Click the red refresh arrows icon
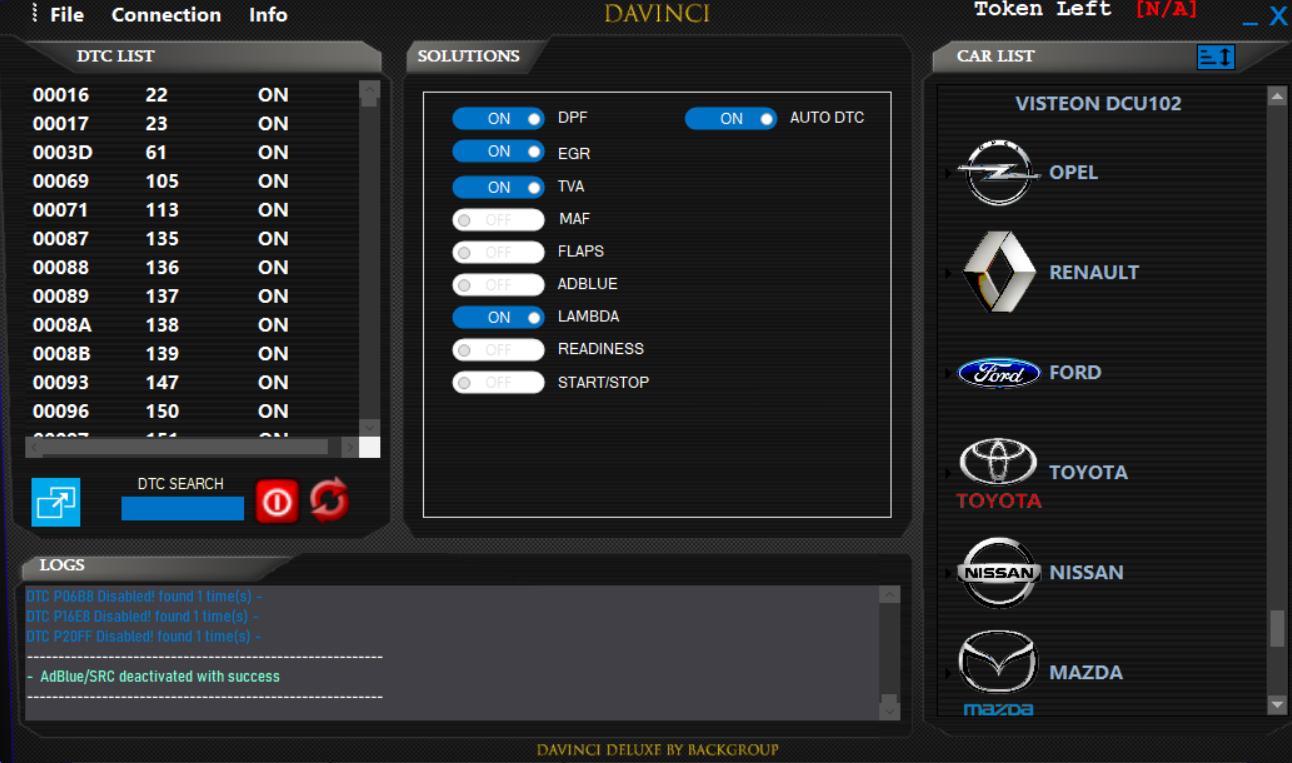This screenshot has height=763, width=1292. pos(329,500)
